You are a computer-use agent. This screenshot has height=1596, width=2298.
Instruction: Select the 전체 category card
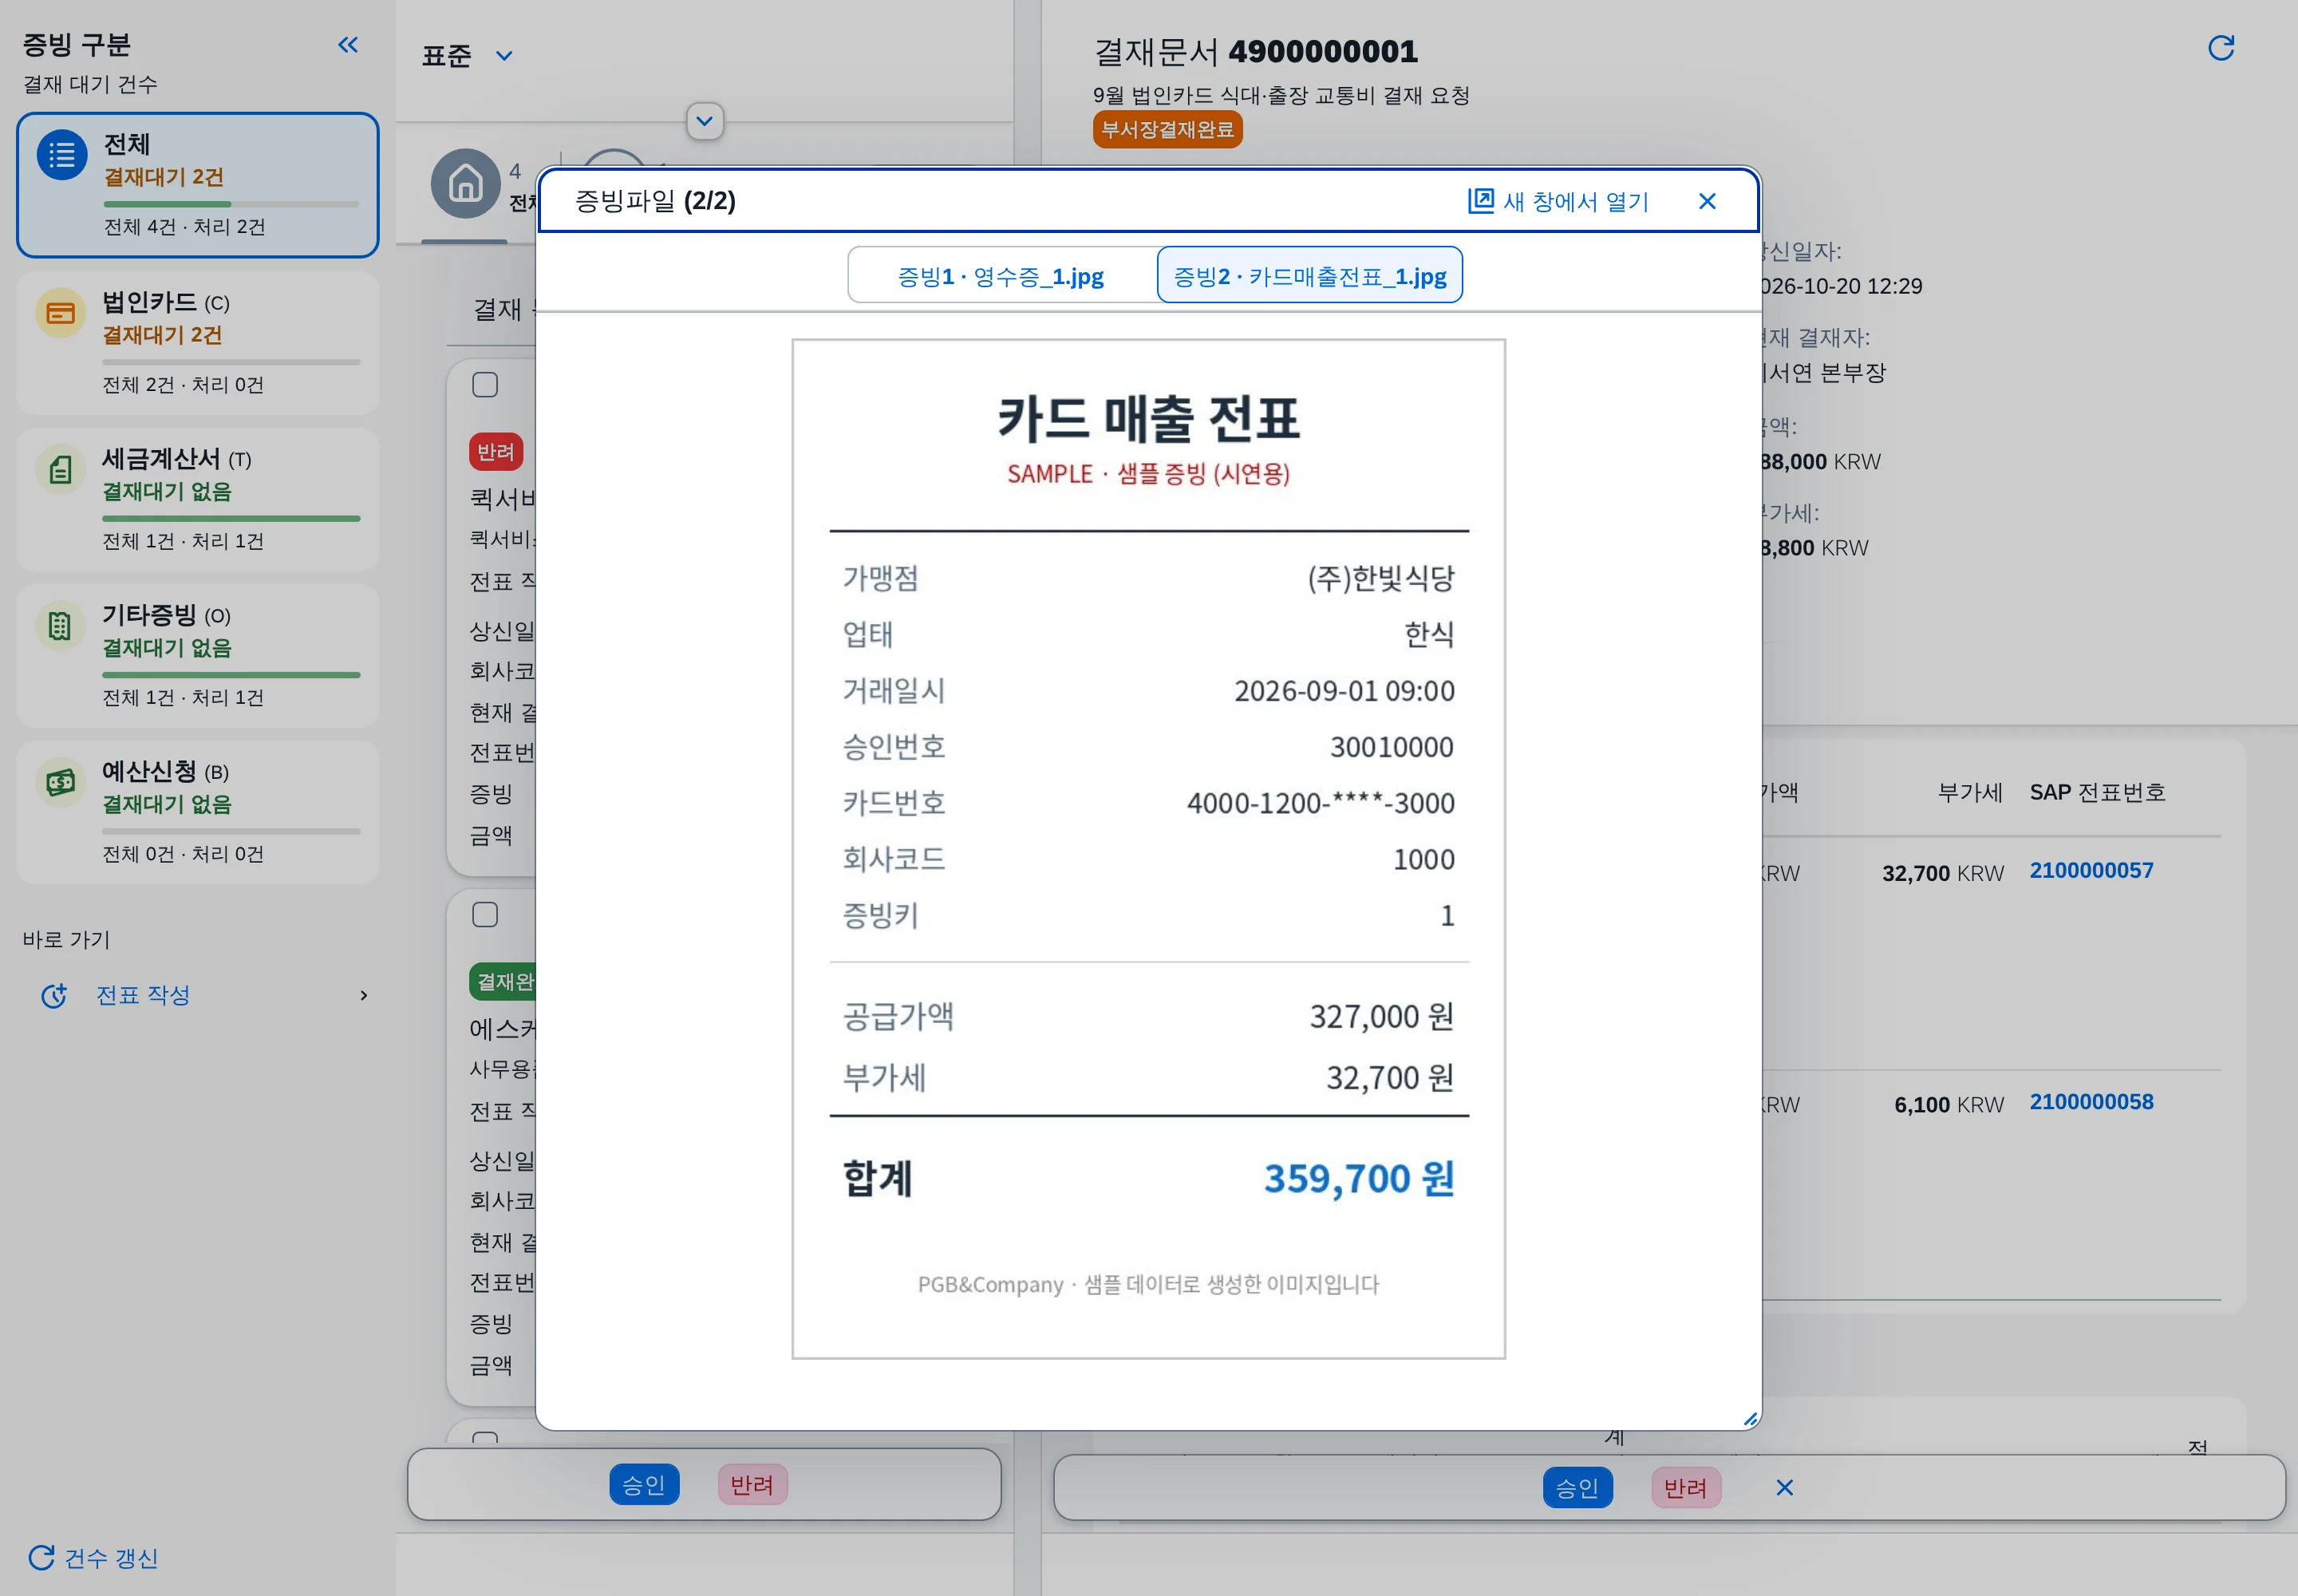point(197,185)
